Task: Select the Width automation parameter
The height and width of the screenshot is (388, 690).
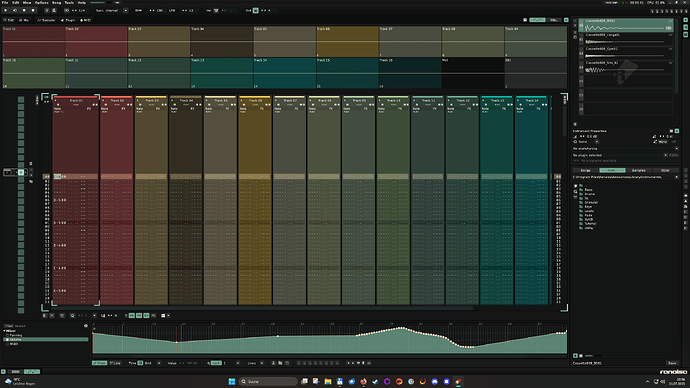Action: pos(14,344)
